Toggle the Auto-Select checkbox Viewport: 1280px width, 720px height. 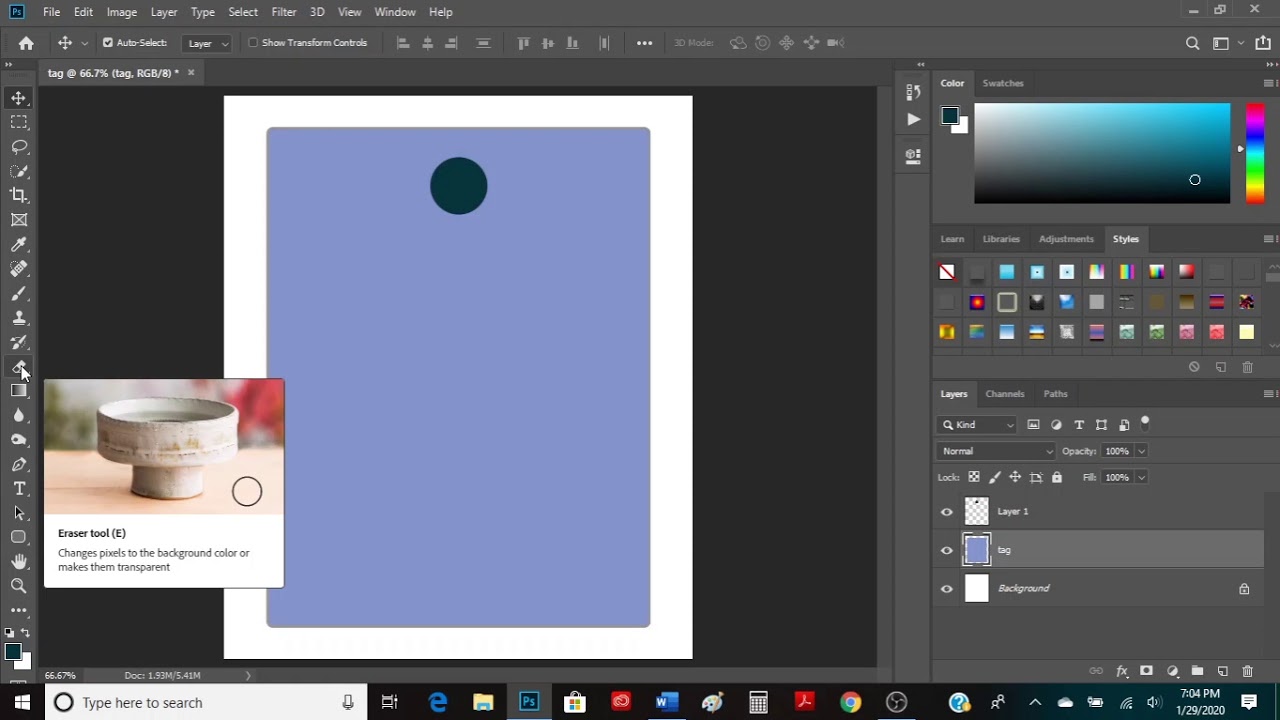coord(108,43)
